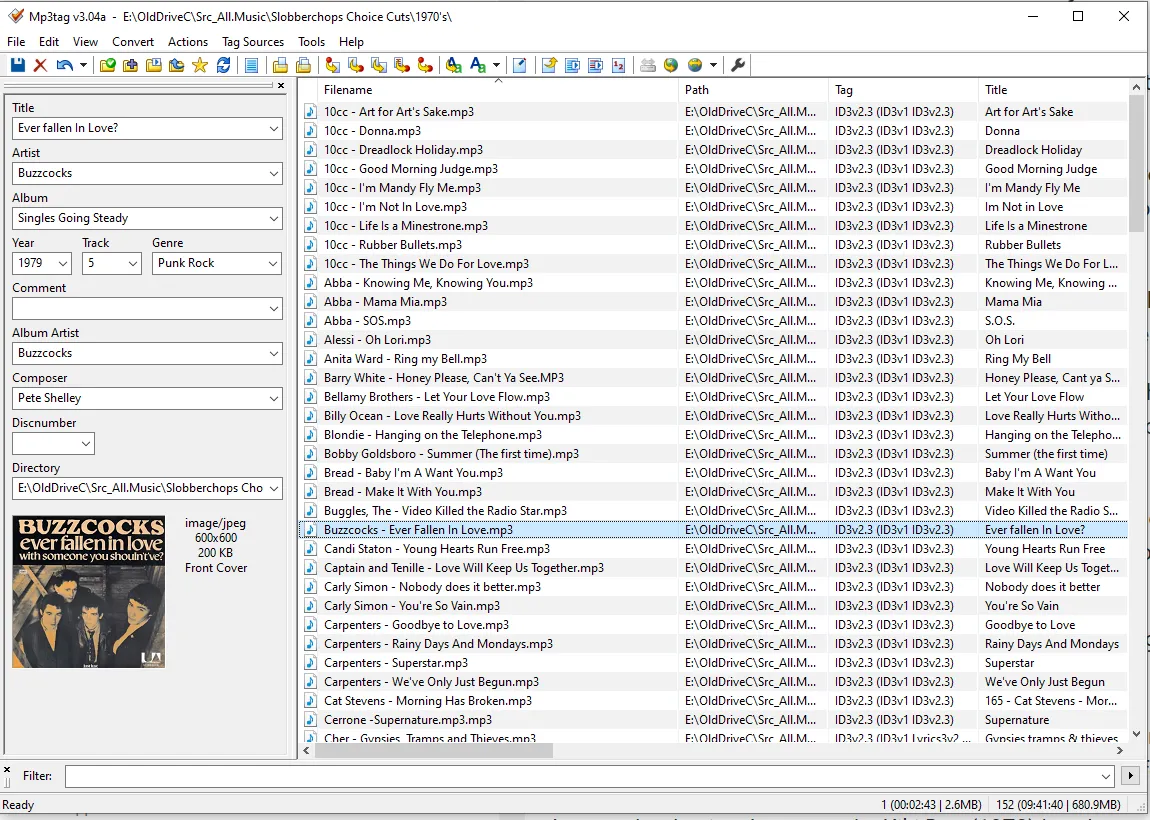Click the Buzzcocks cover art thumbnail
Viewport: 1150px width, 820px height.
pyautogui.click(x=89, y=592)
